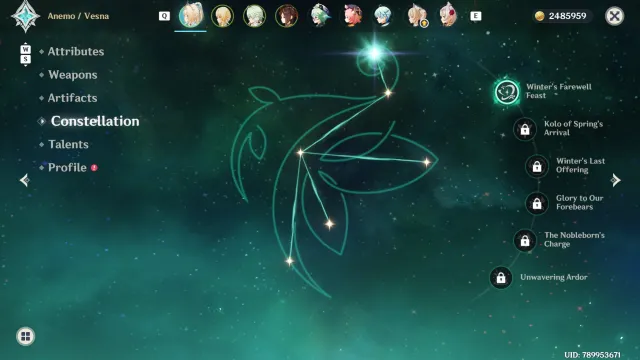Viewport: 640px width, 360px height.
Task: Select the dark brown-haired character portrait
Action: pyautogui.click(x=287, y=16)
